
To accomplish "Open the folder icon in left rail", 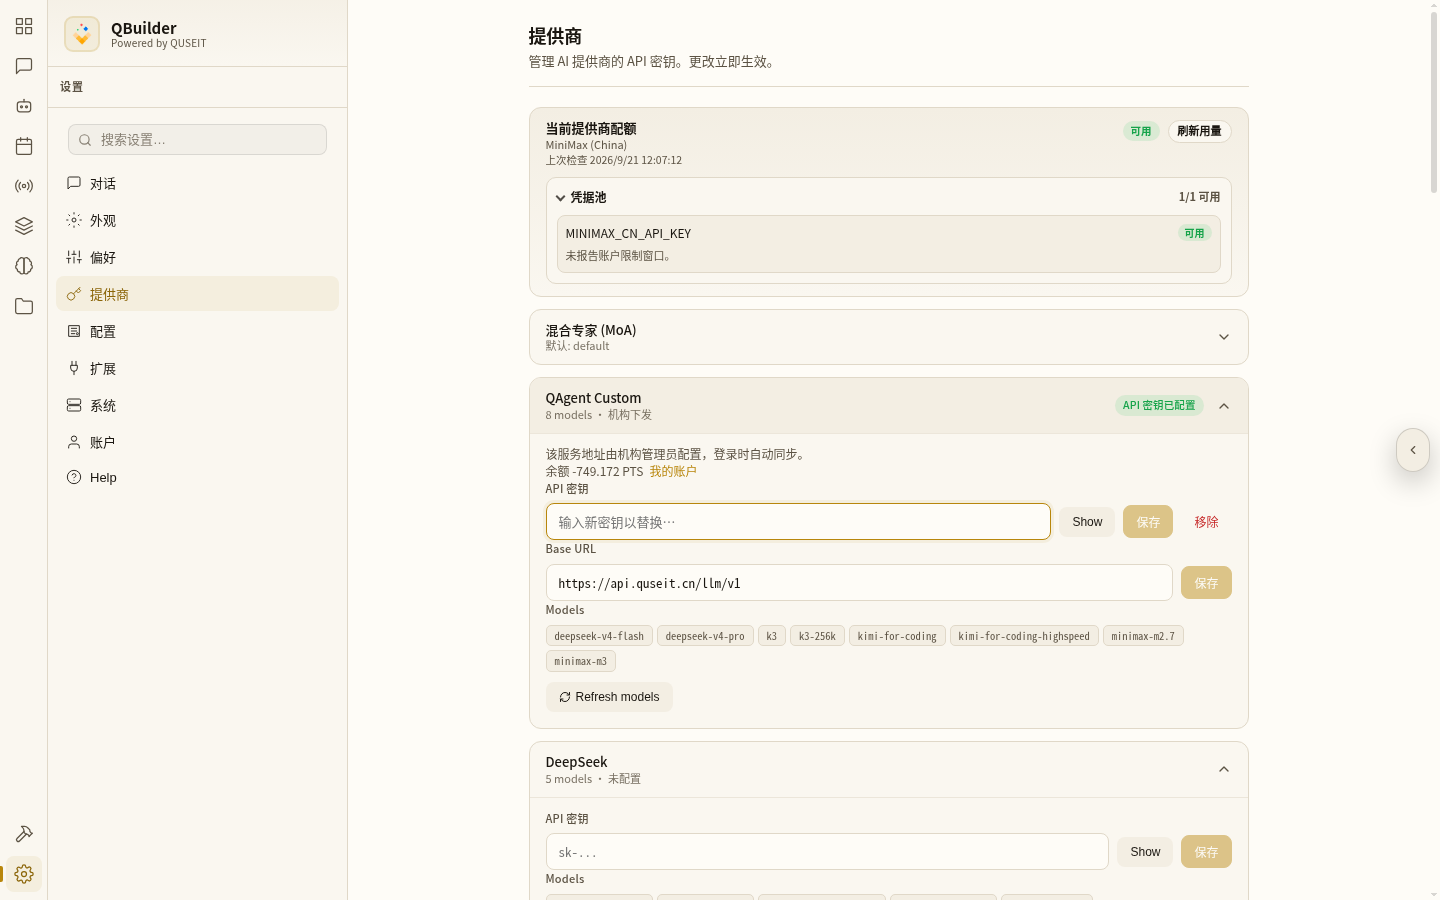I will click(24, 306).
